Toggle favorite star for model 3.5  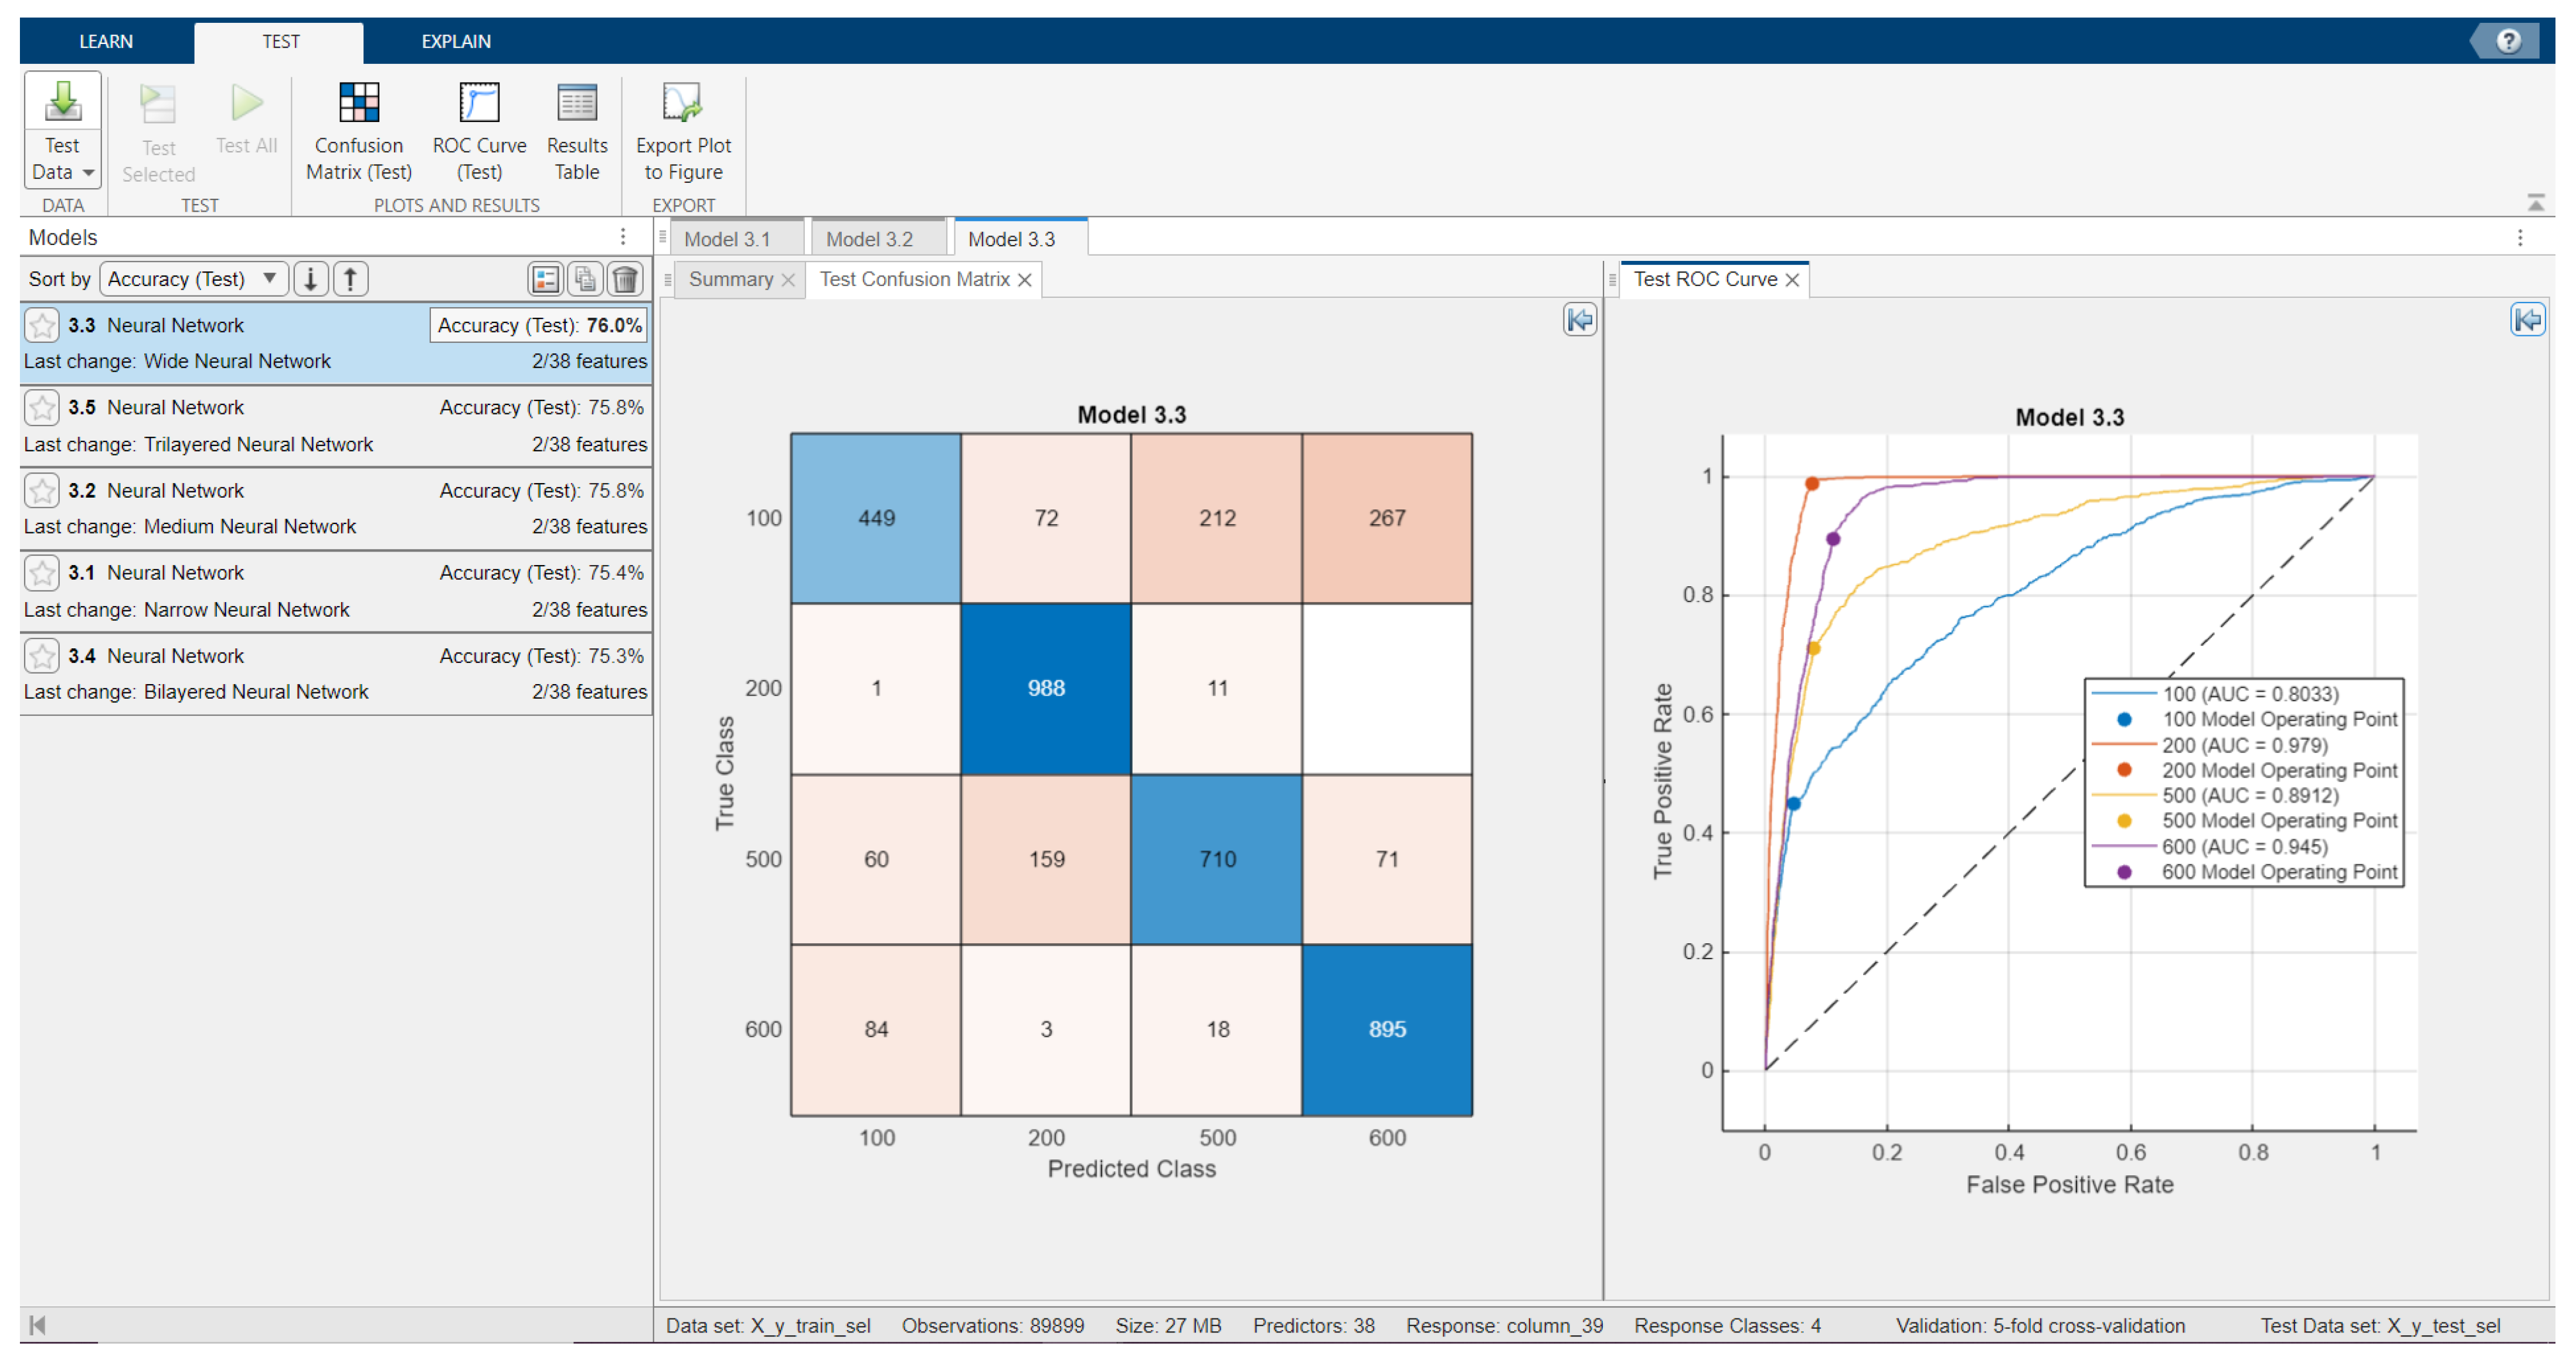[42, 408]
